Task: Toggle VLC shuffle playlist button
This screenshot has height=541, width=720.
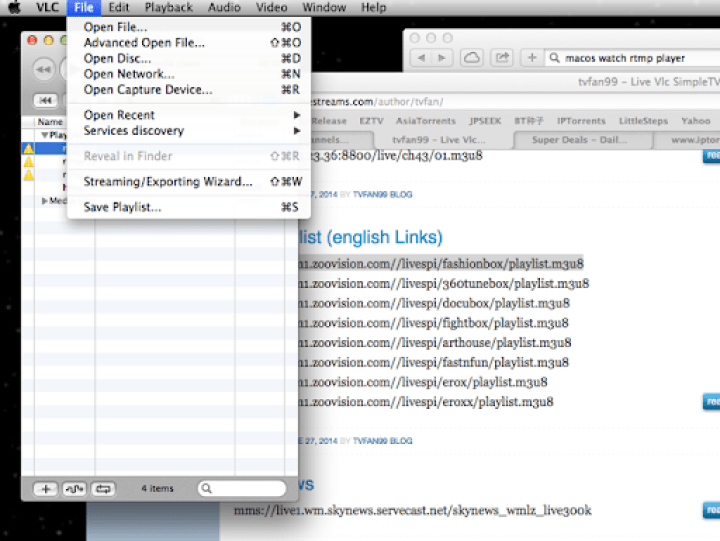Action: pyautogui.click(x=74, y=489)
